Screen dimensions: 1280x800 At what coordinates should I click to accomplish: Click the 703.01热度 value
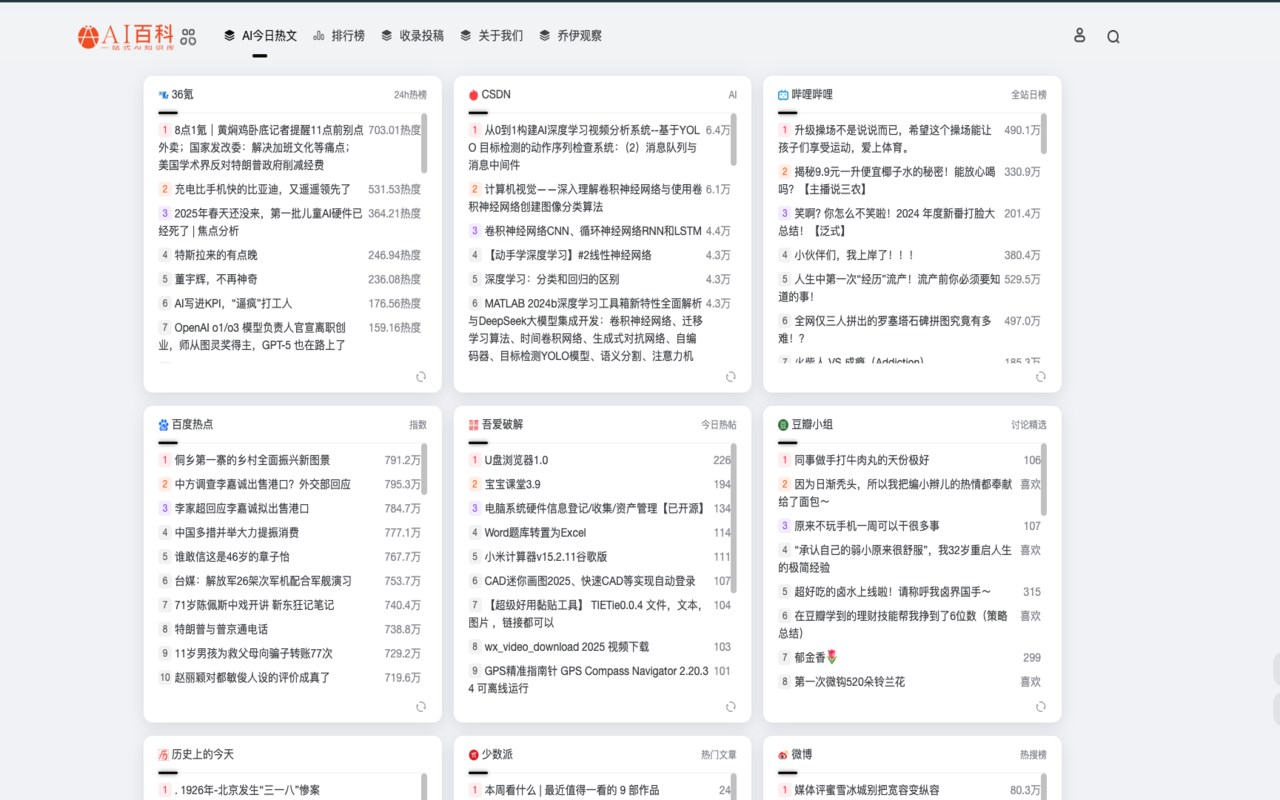pyautogui.click(x=395, y=130)
